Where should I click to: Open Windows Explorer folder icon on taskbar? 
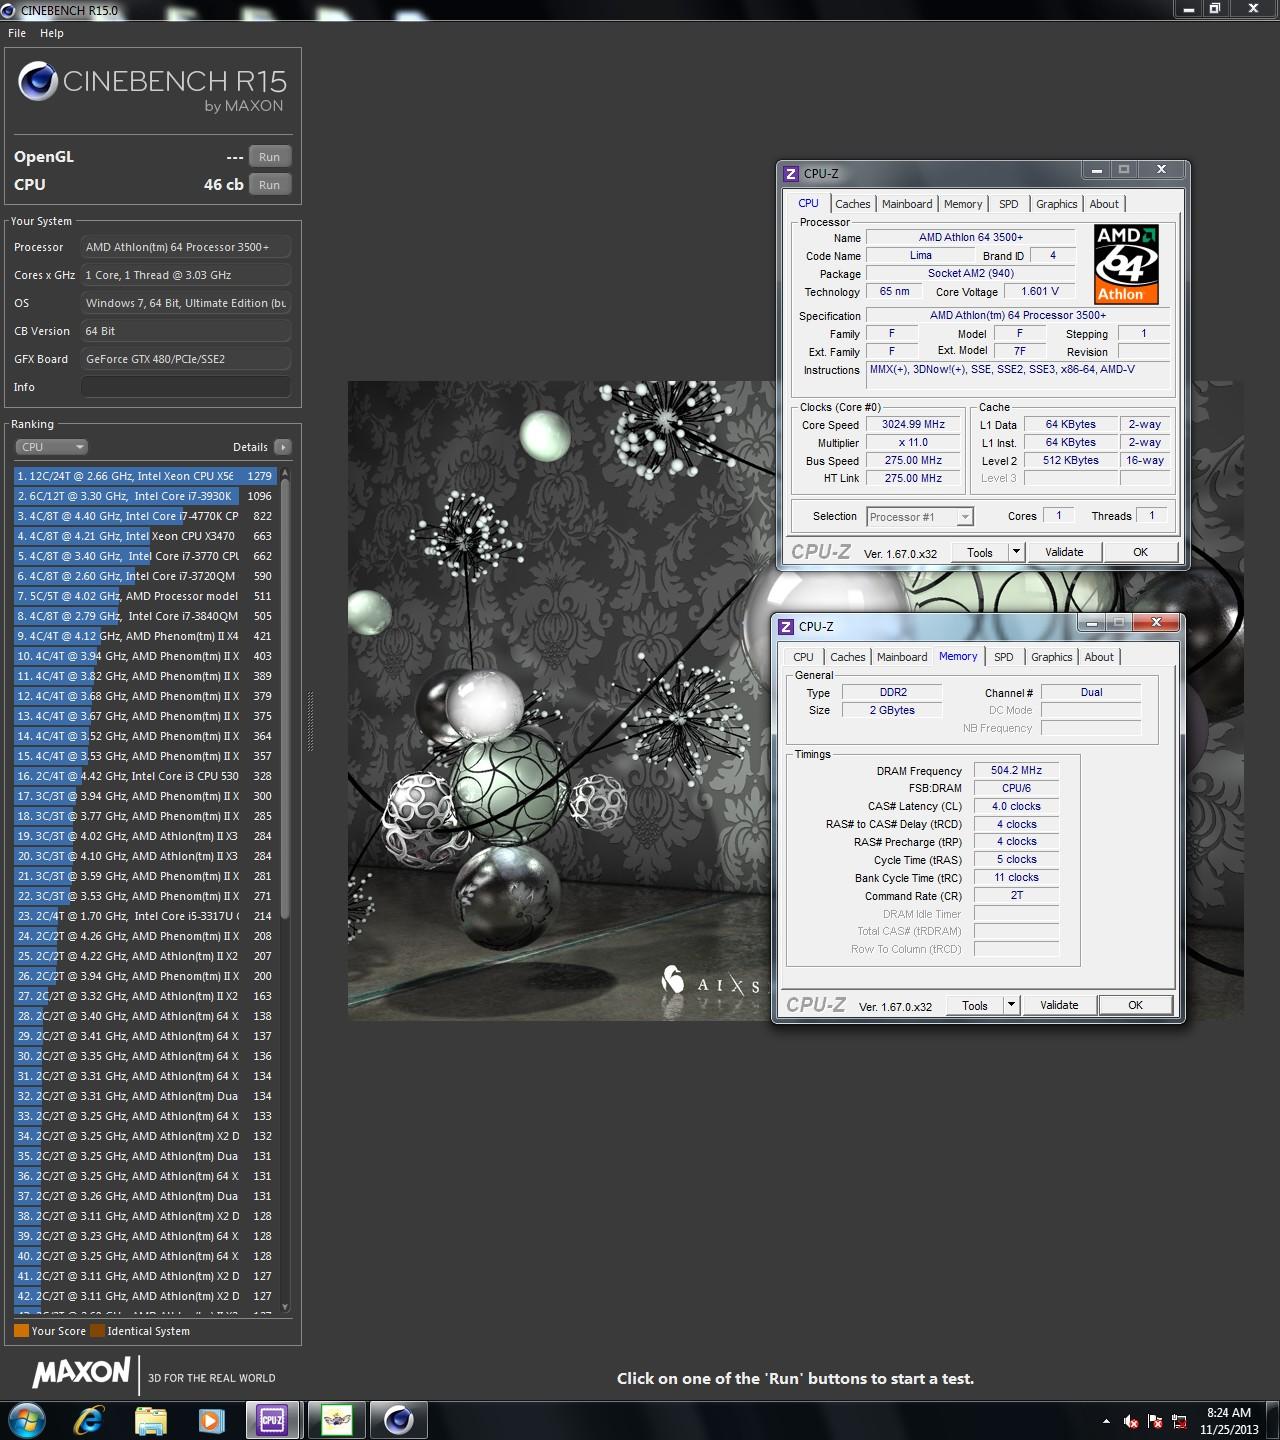(151, 1420)
